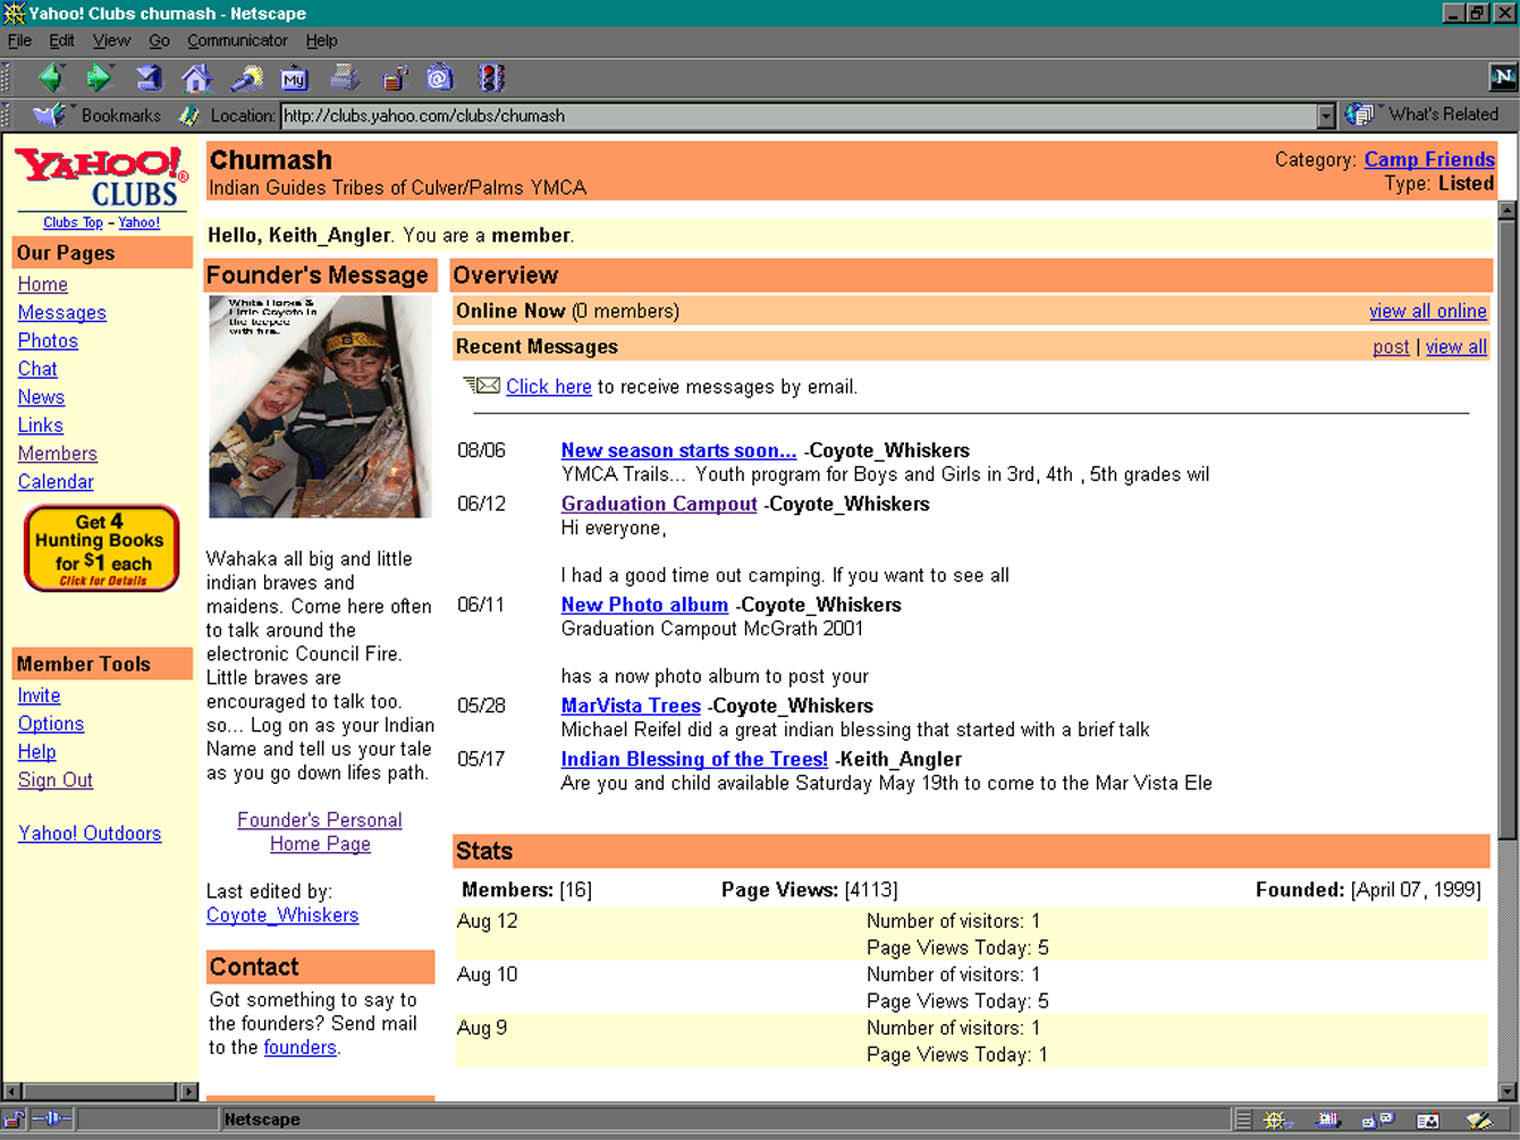The height and width of the screenshot is (1140, 1520).
Task: Click the Shop bag toolbar icon
Action: pyautogui.click(x=441, y=78)
